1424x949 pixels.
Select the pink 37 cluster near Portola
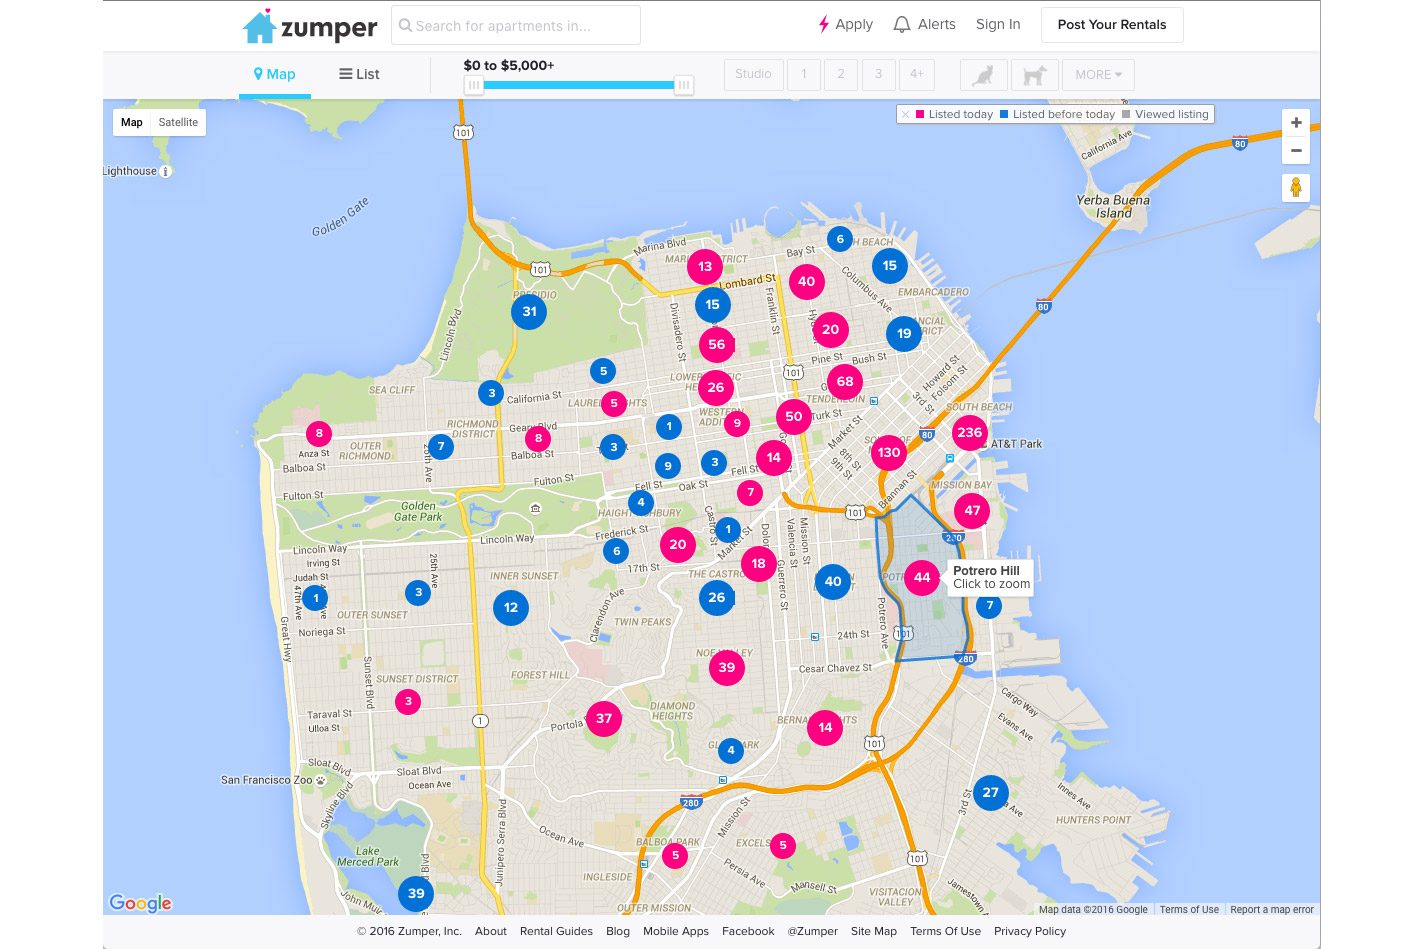coord(603,718)
